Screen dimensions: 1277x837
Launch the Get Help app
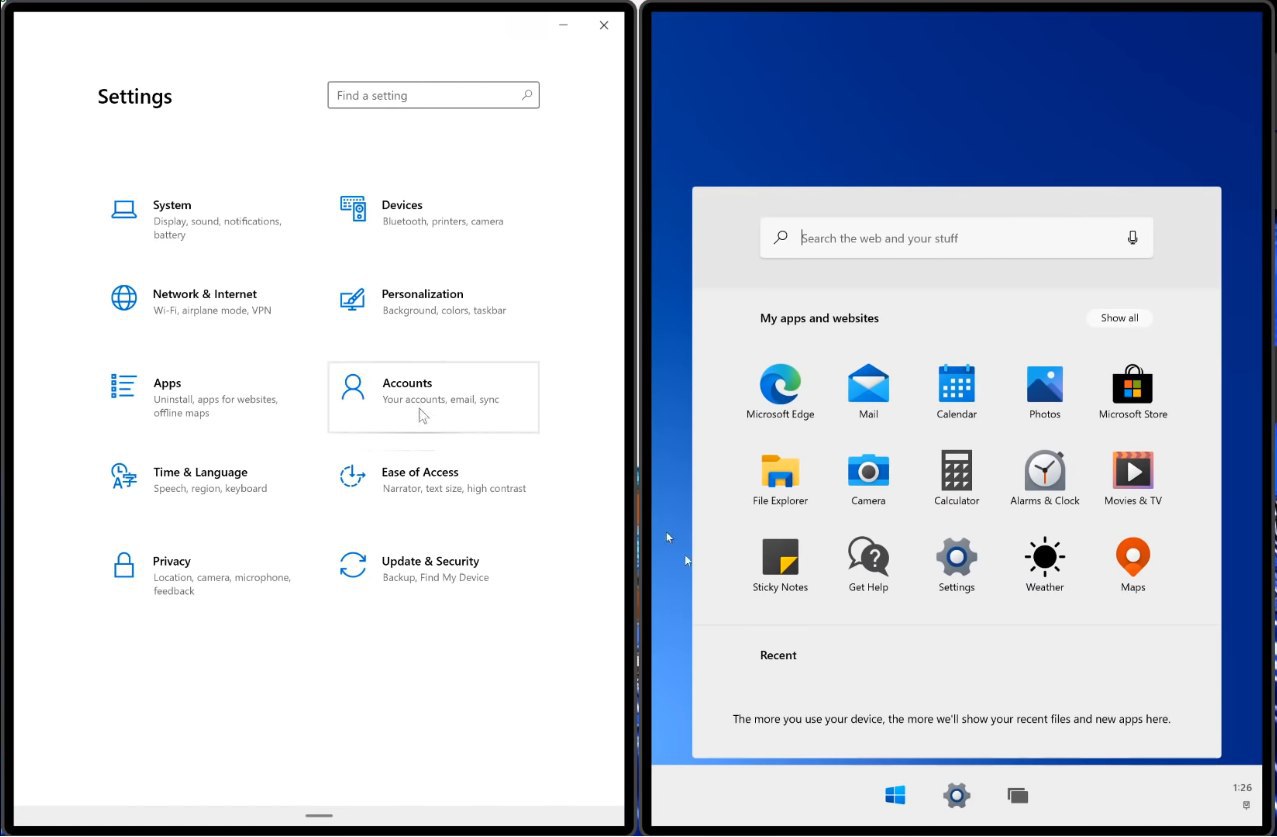tap(868, 565)
